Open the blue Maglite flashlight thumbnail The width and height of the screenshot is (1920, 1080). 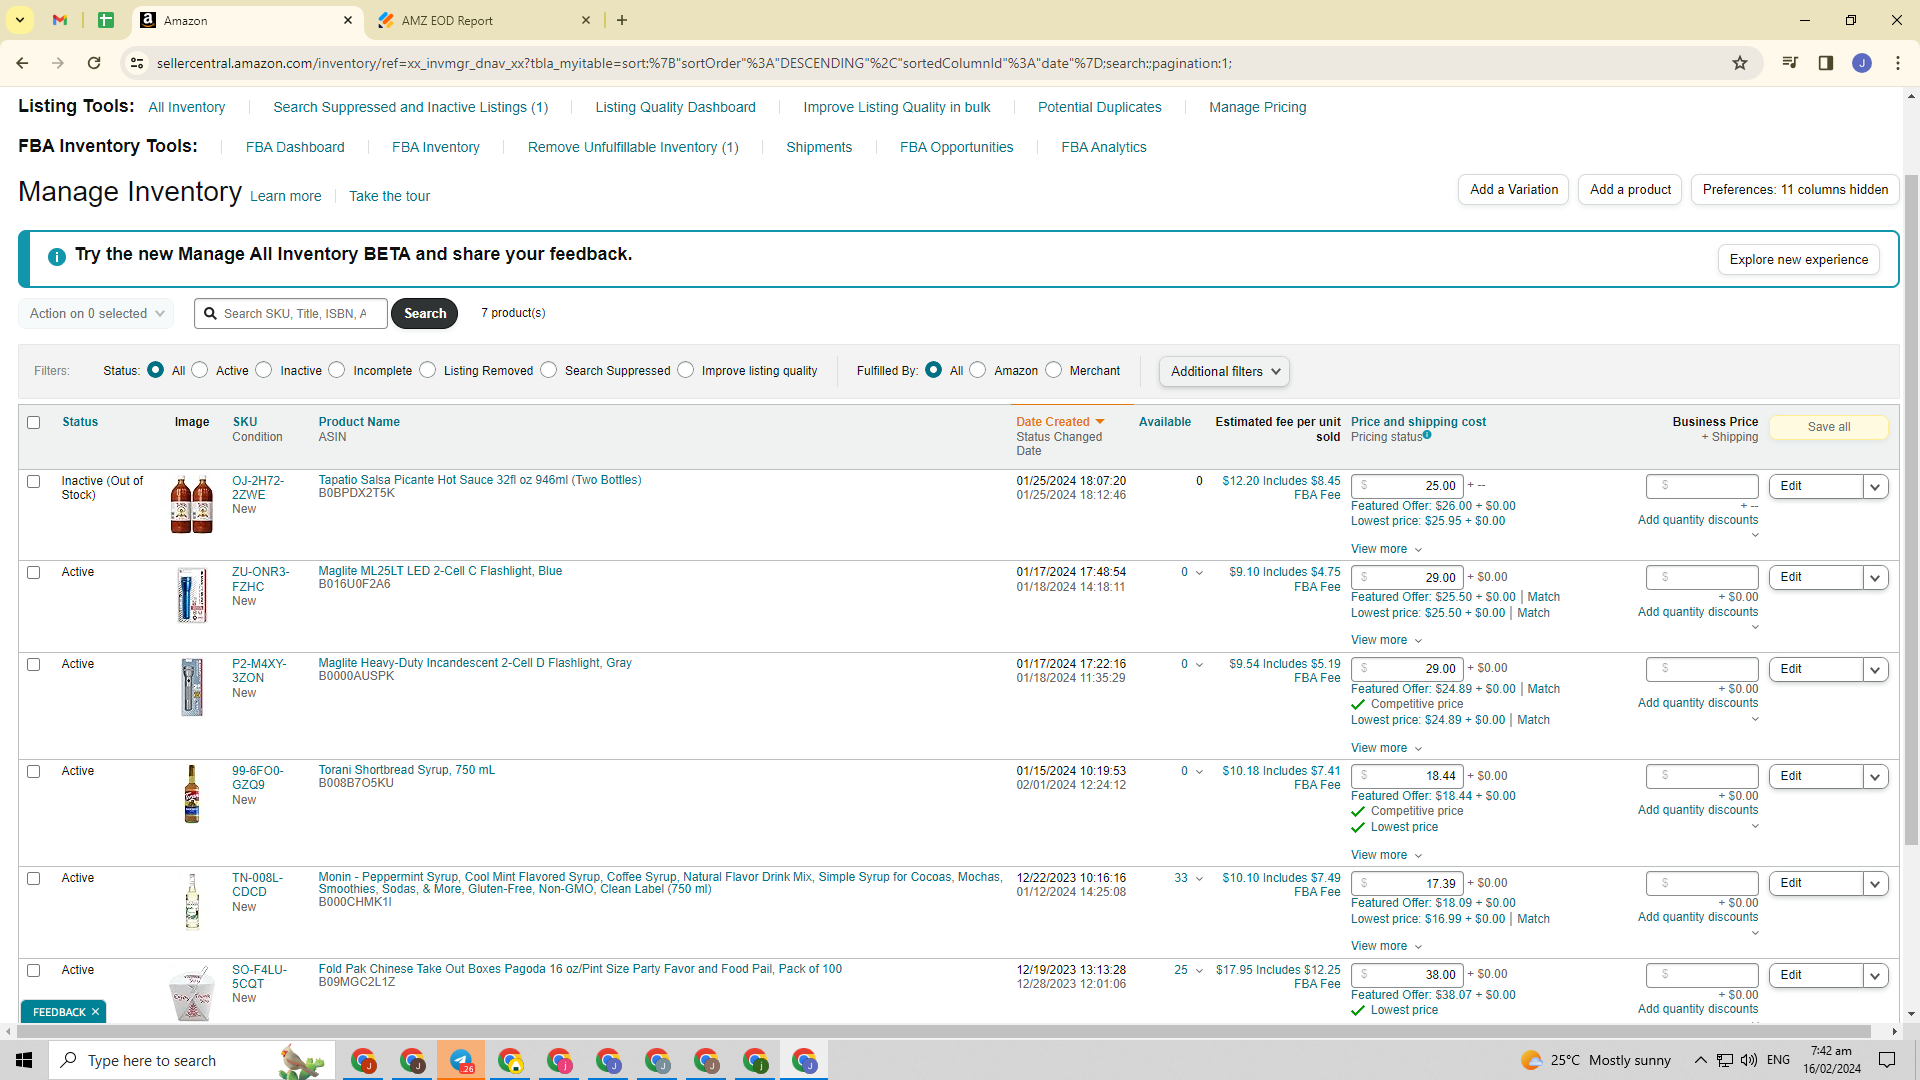(192, 596)
